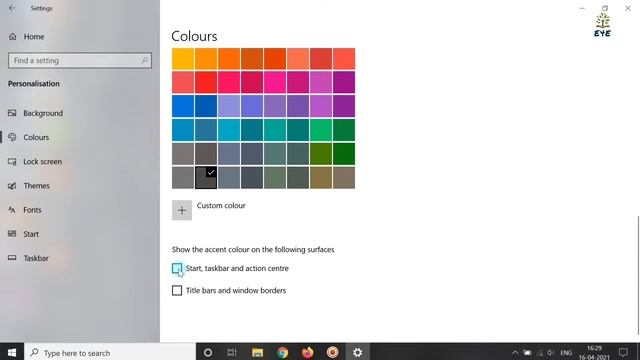Click the Taskbar icon in sidebar
640x360 pixels.
[12, 258]
